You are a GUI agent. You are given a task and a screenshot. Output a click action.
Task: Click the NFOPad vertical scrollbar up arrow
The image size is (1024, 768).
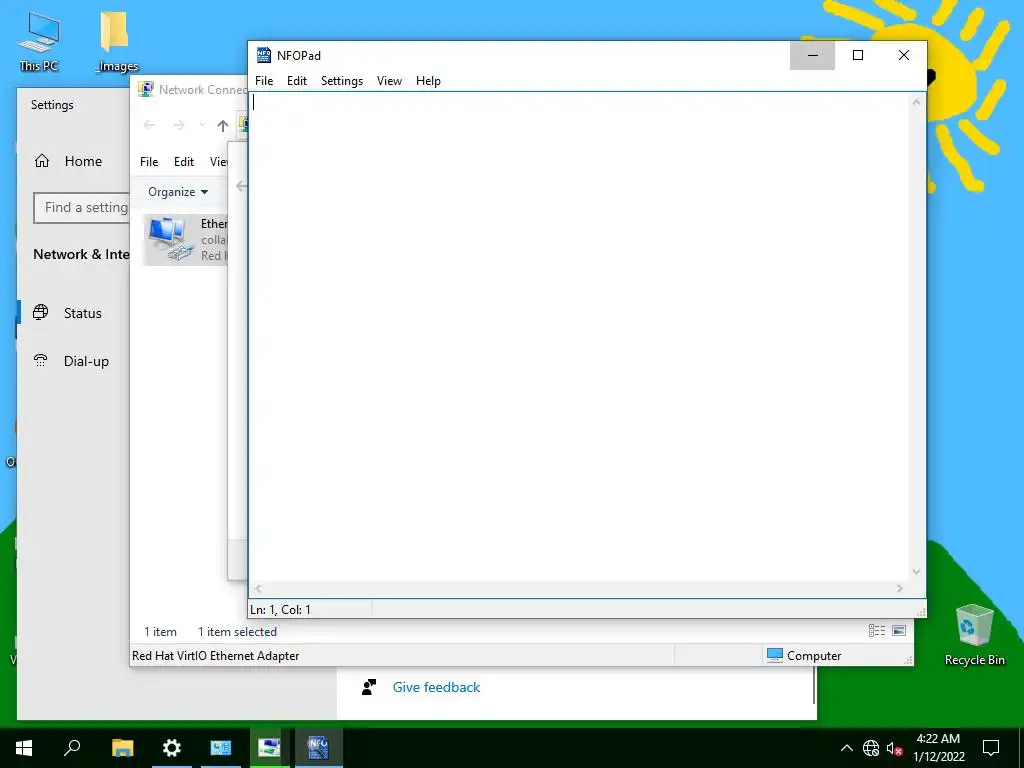(x=916, y=102)
